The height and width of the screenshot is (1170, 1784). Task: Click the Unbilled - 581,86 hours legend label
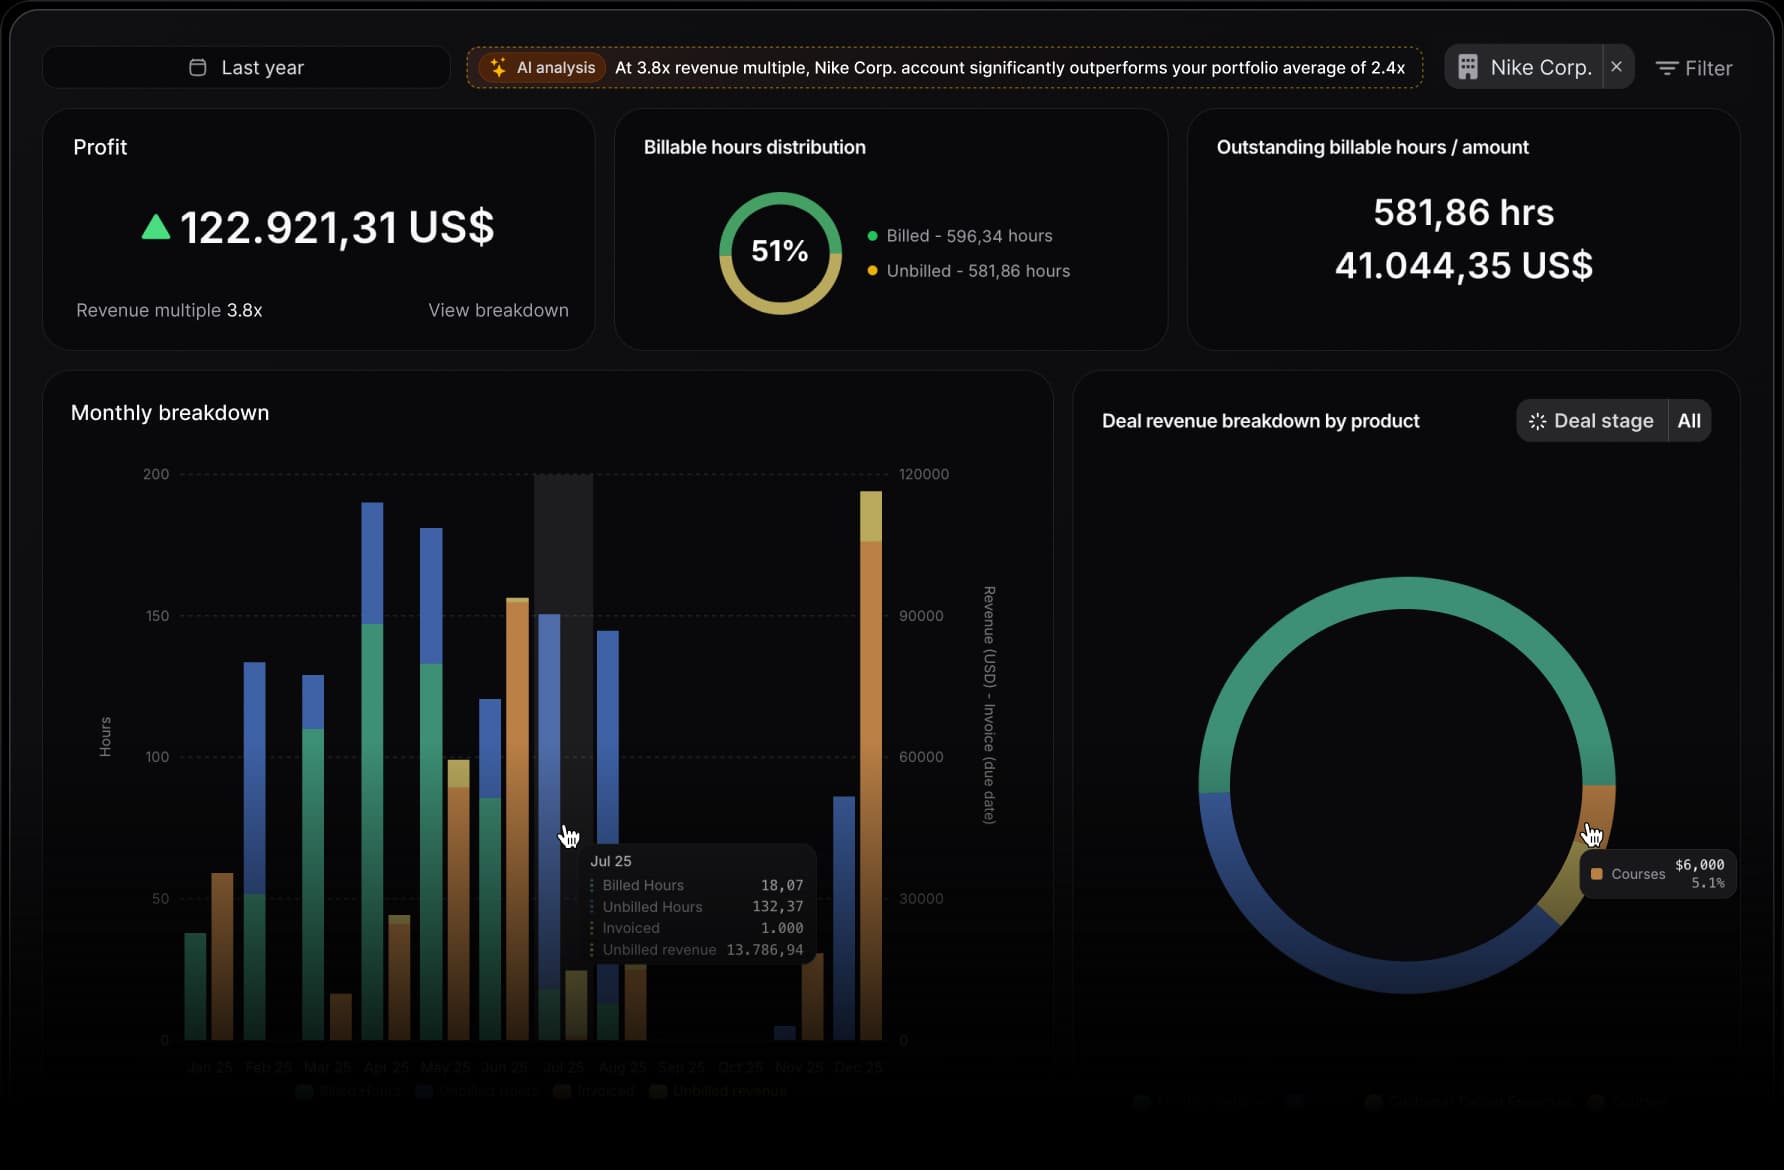978,271
